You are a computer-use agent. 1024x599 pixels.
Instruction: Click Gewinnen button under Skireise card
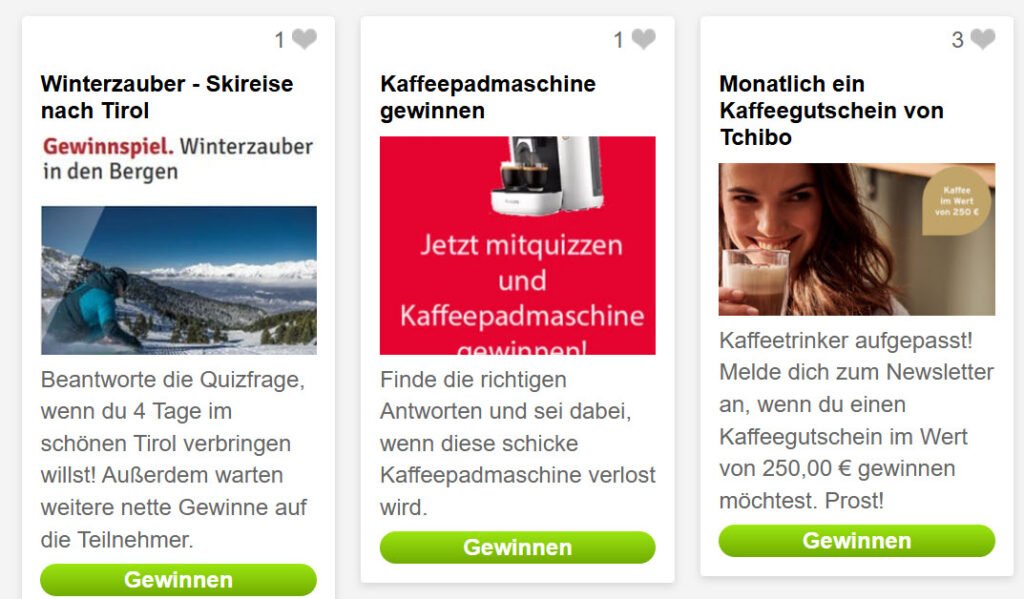coord(179,579)
